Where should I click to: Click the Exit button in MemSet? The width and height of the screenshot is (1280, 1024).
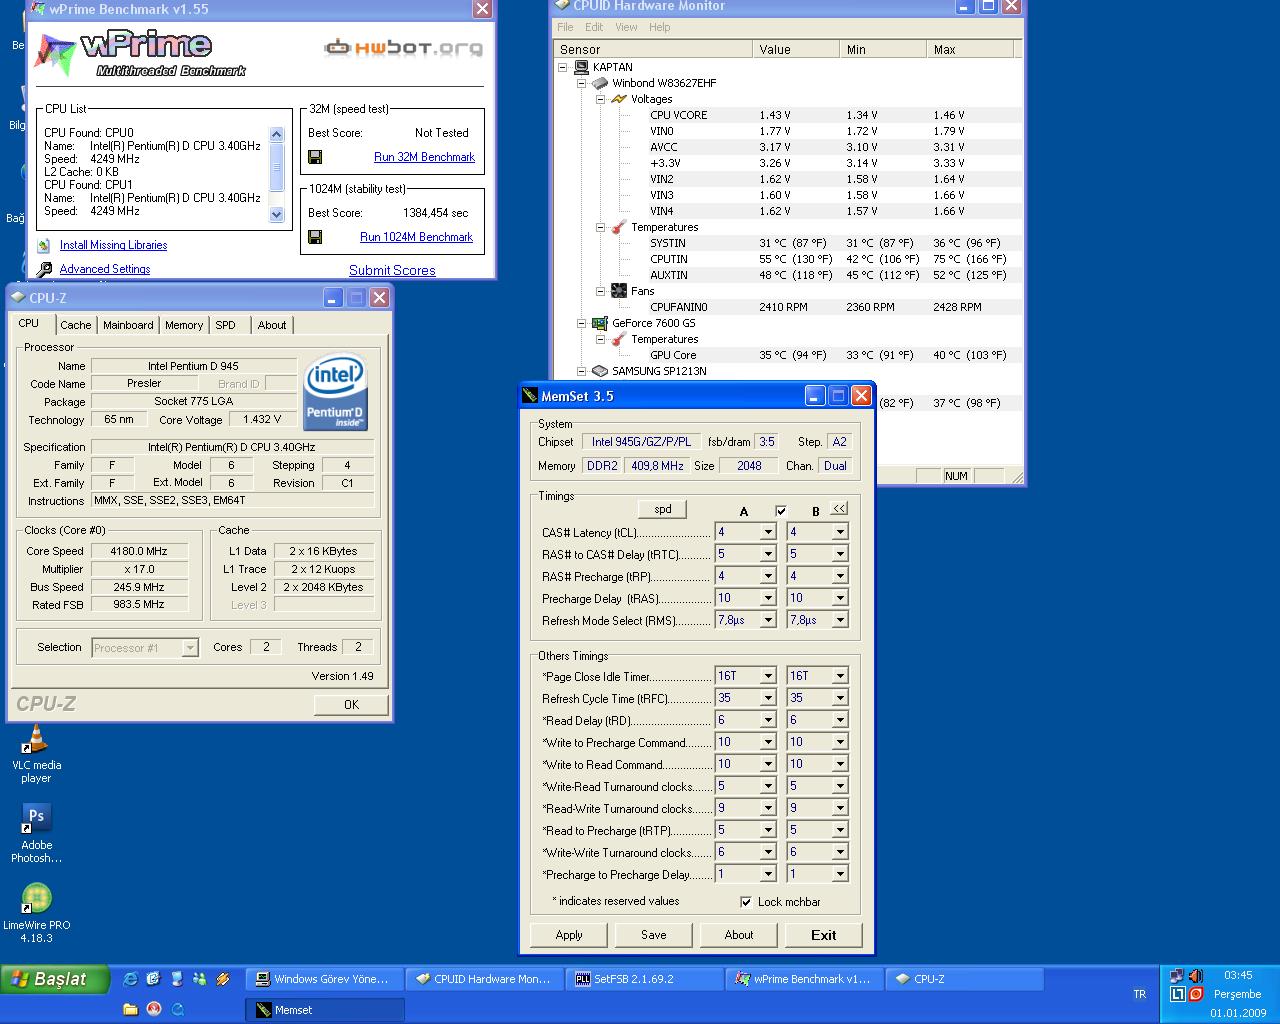pos(824,935)
